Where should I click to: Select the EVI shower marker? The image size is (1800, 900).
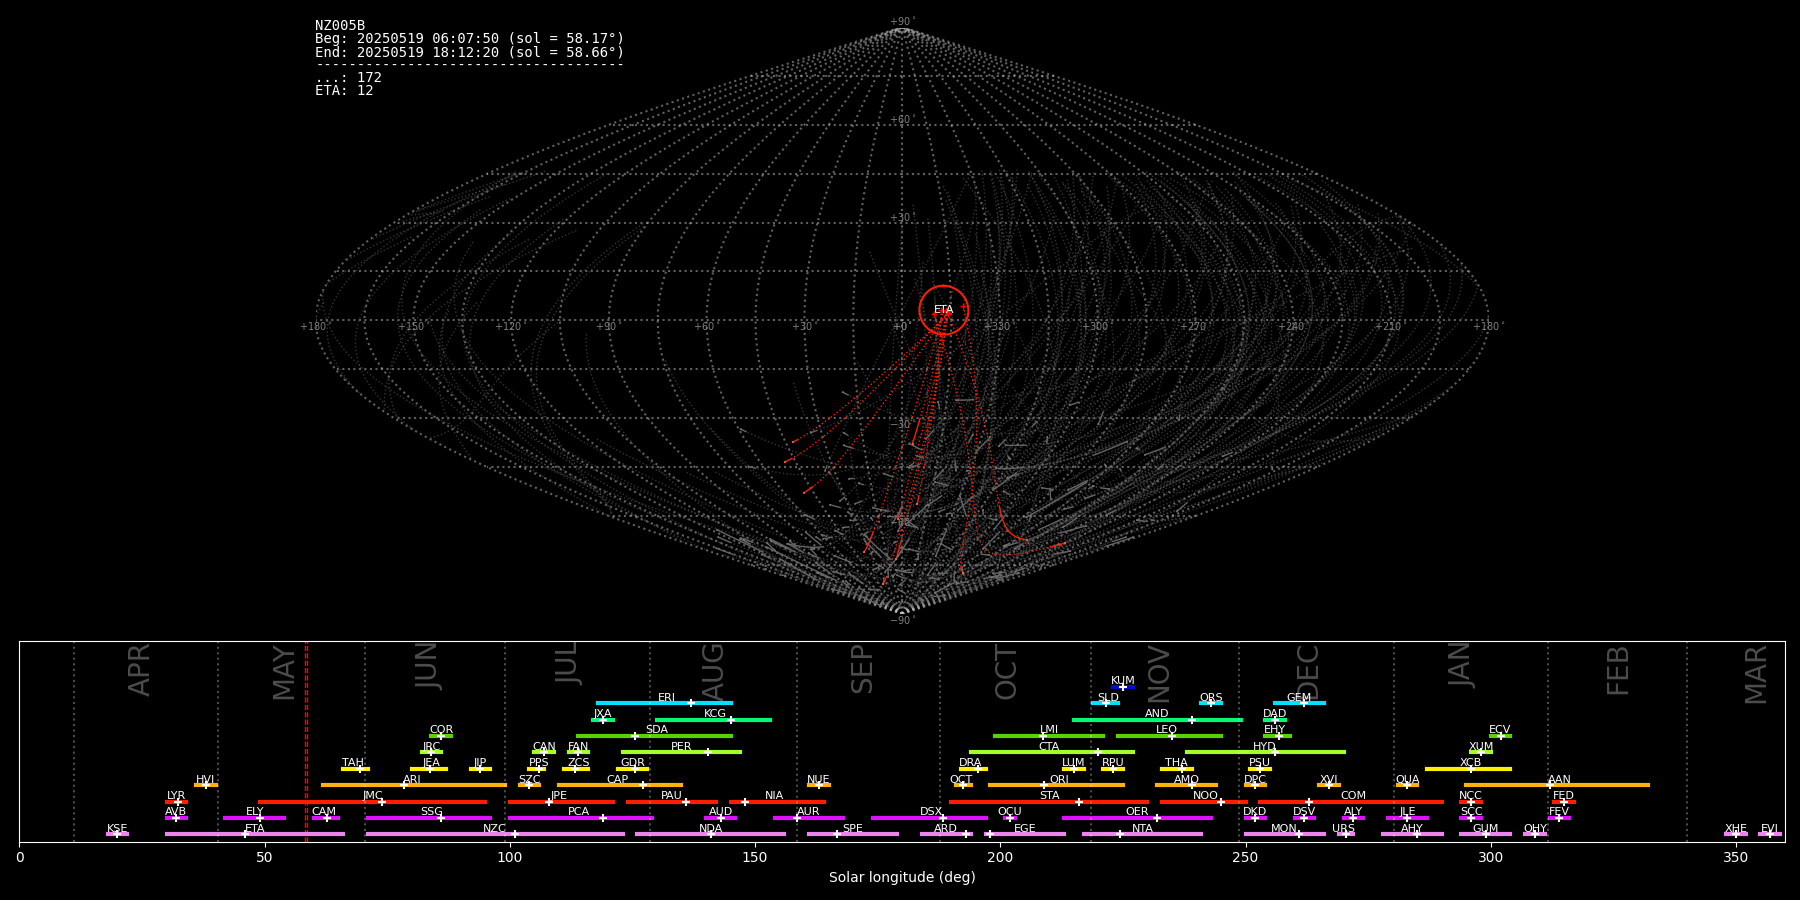(x=1770, y=834)
